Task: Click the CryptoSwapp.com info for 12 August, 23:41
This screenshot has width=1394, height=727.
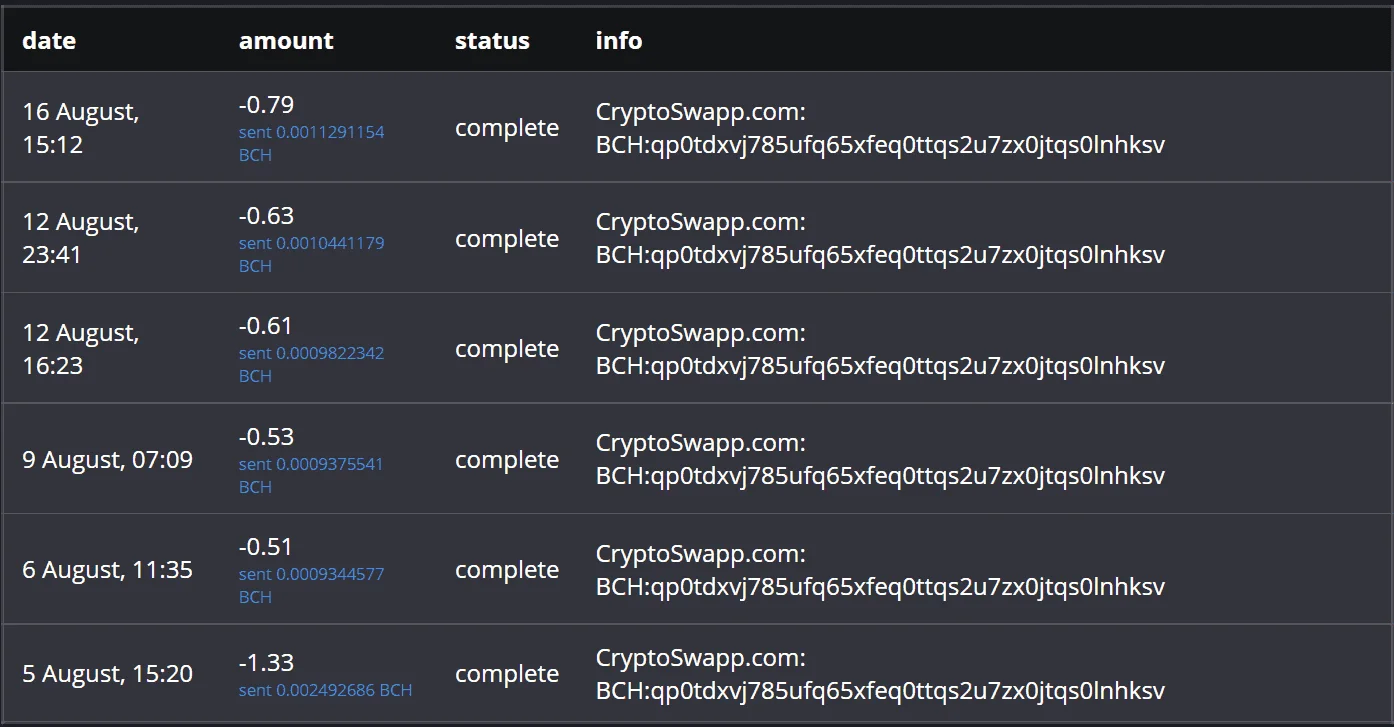Action: (880, 238)
